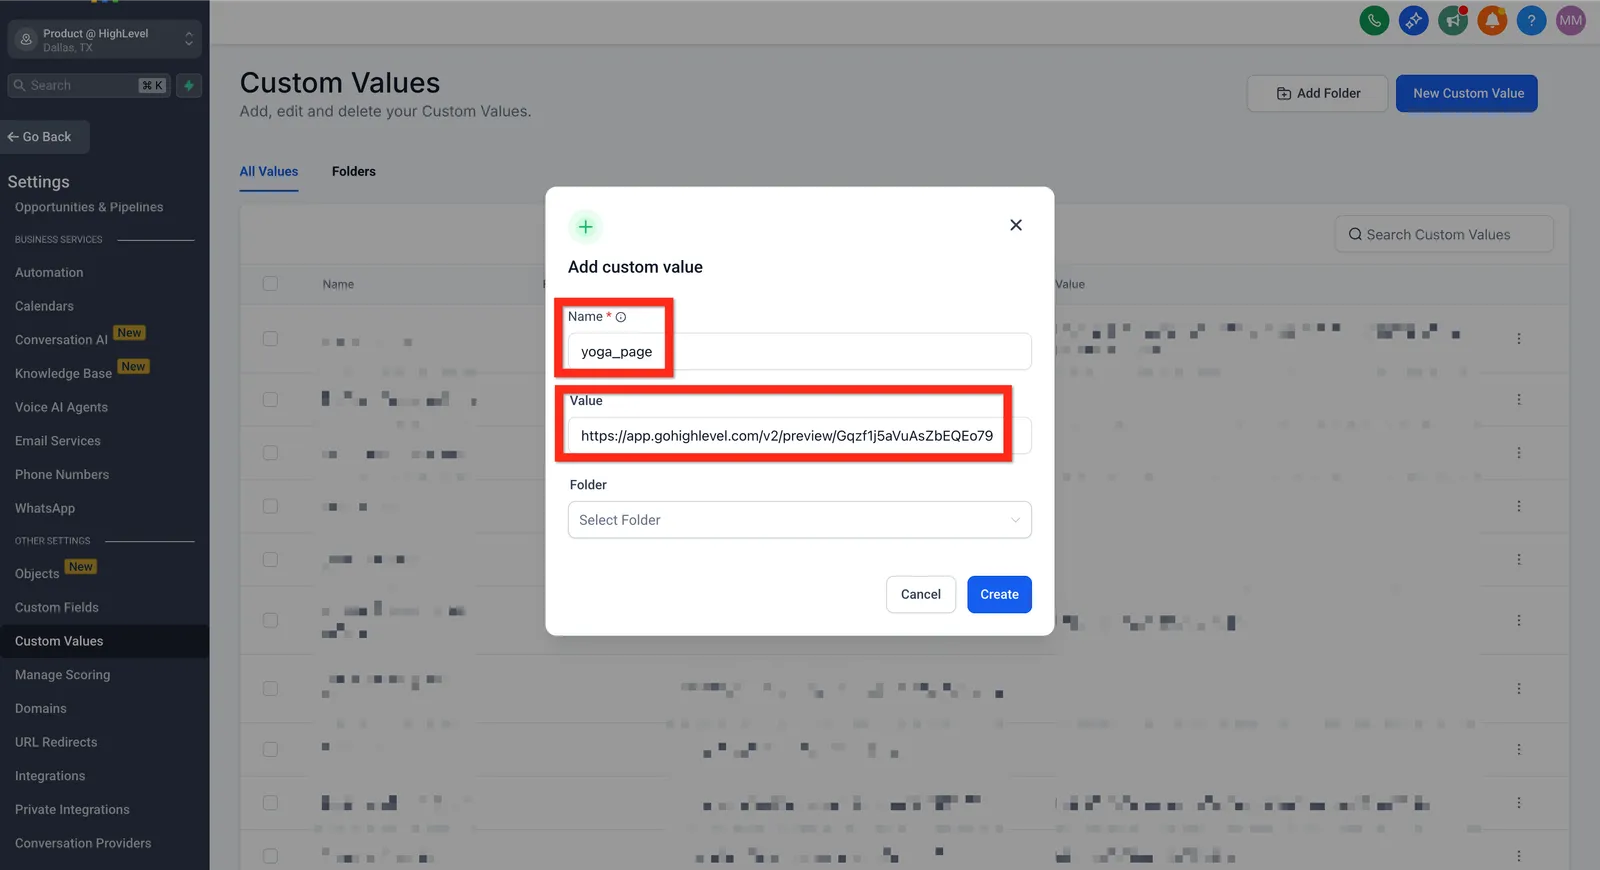Close the Add custom value dialog

[x=1016, y=225]
